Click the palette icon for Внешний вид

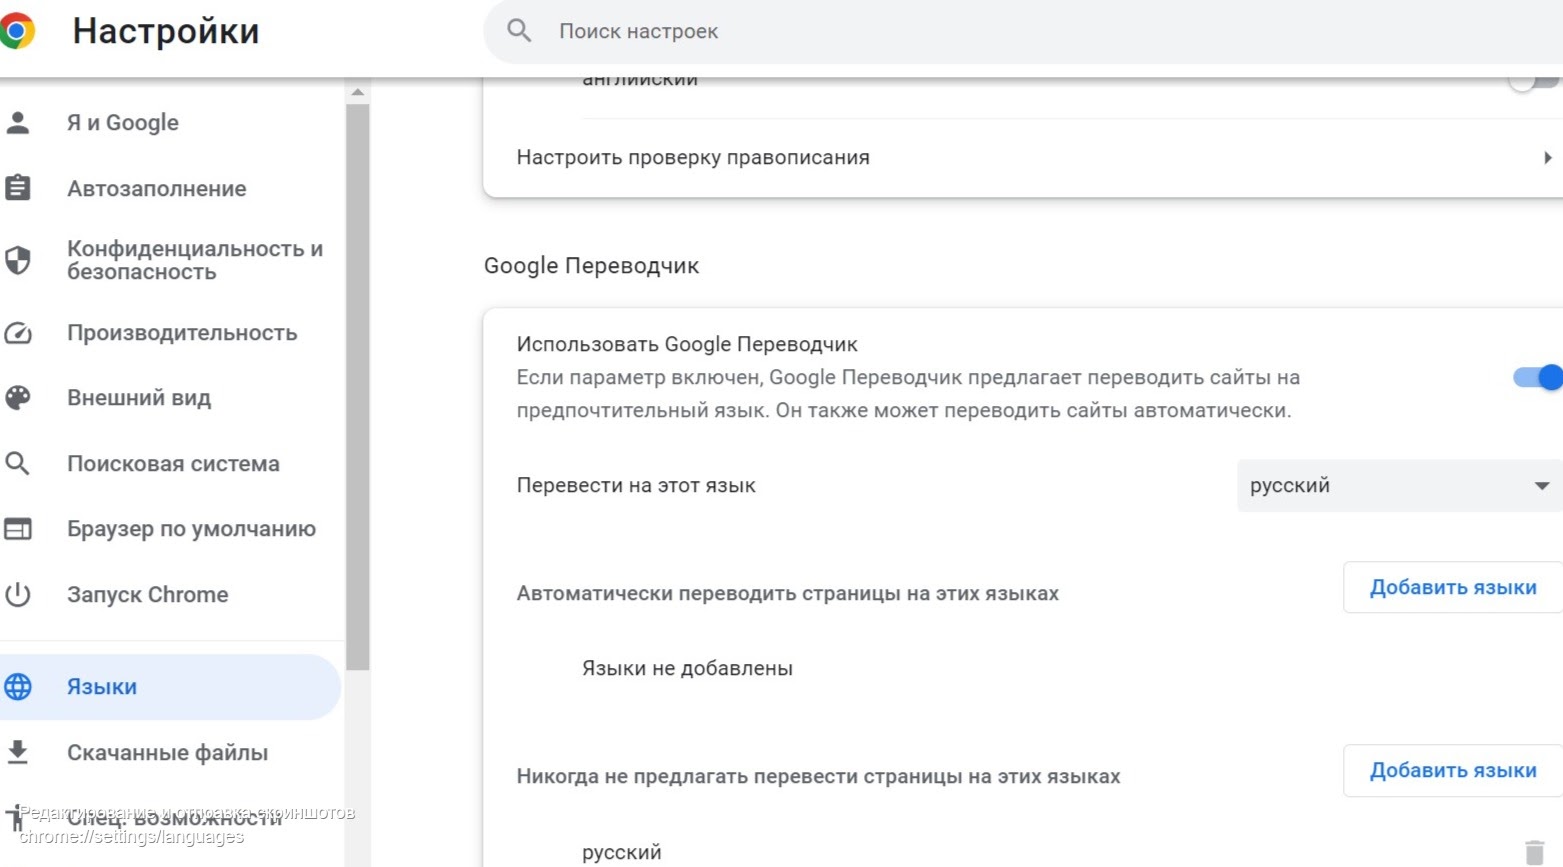(18, 398)
